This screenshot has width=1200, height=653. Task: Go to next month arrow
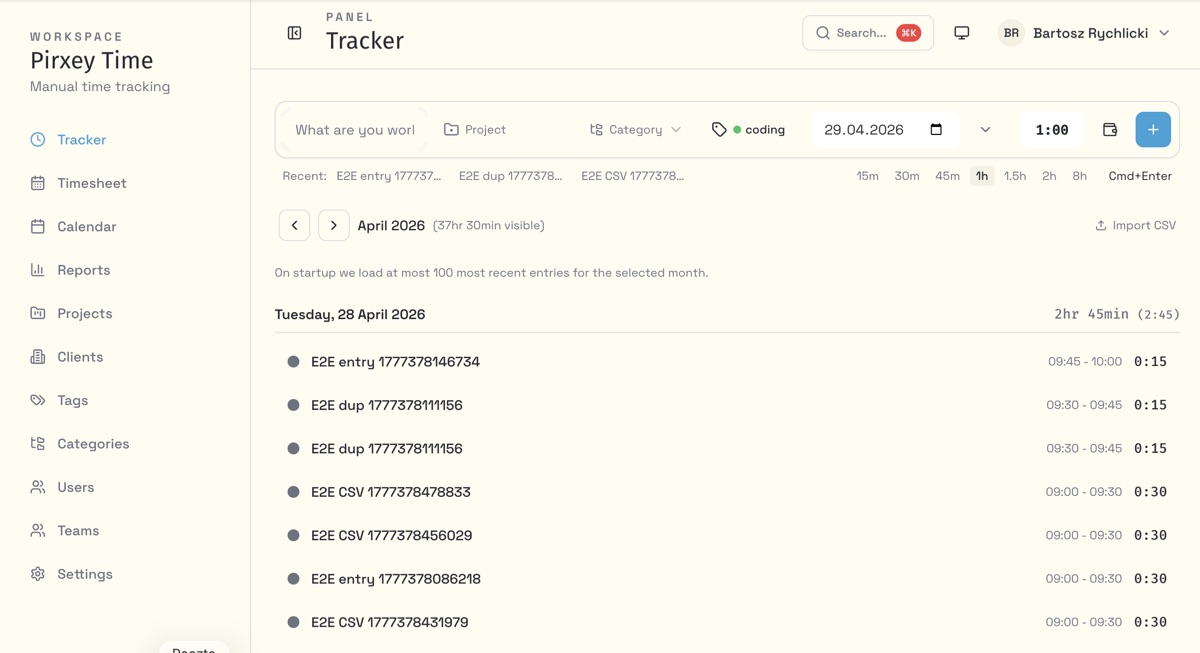(x=333, y=226)
